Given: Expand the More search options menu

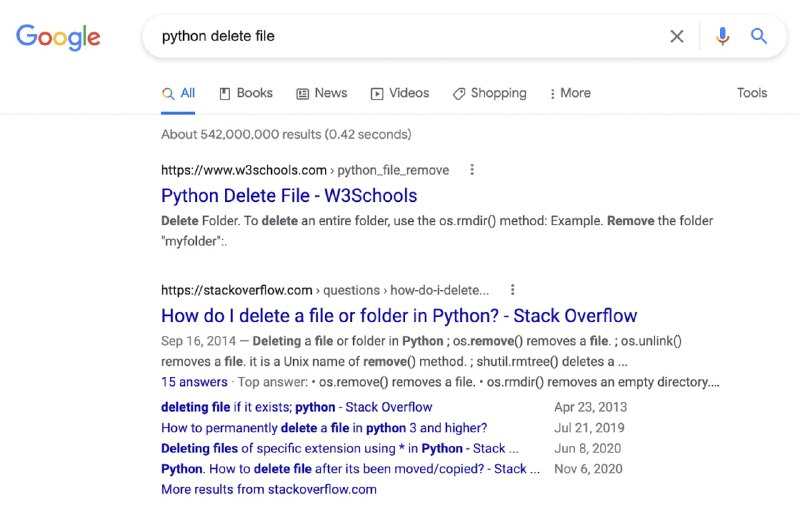Looking at the screenshot, I should 570,93.
